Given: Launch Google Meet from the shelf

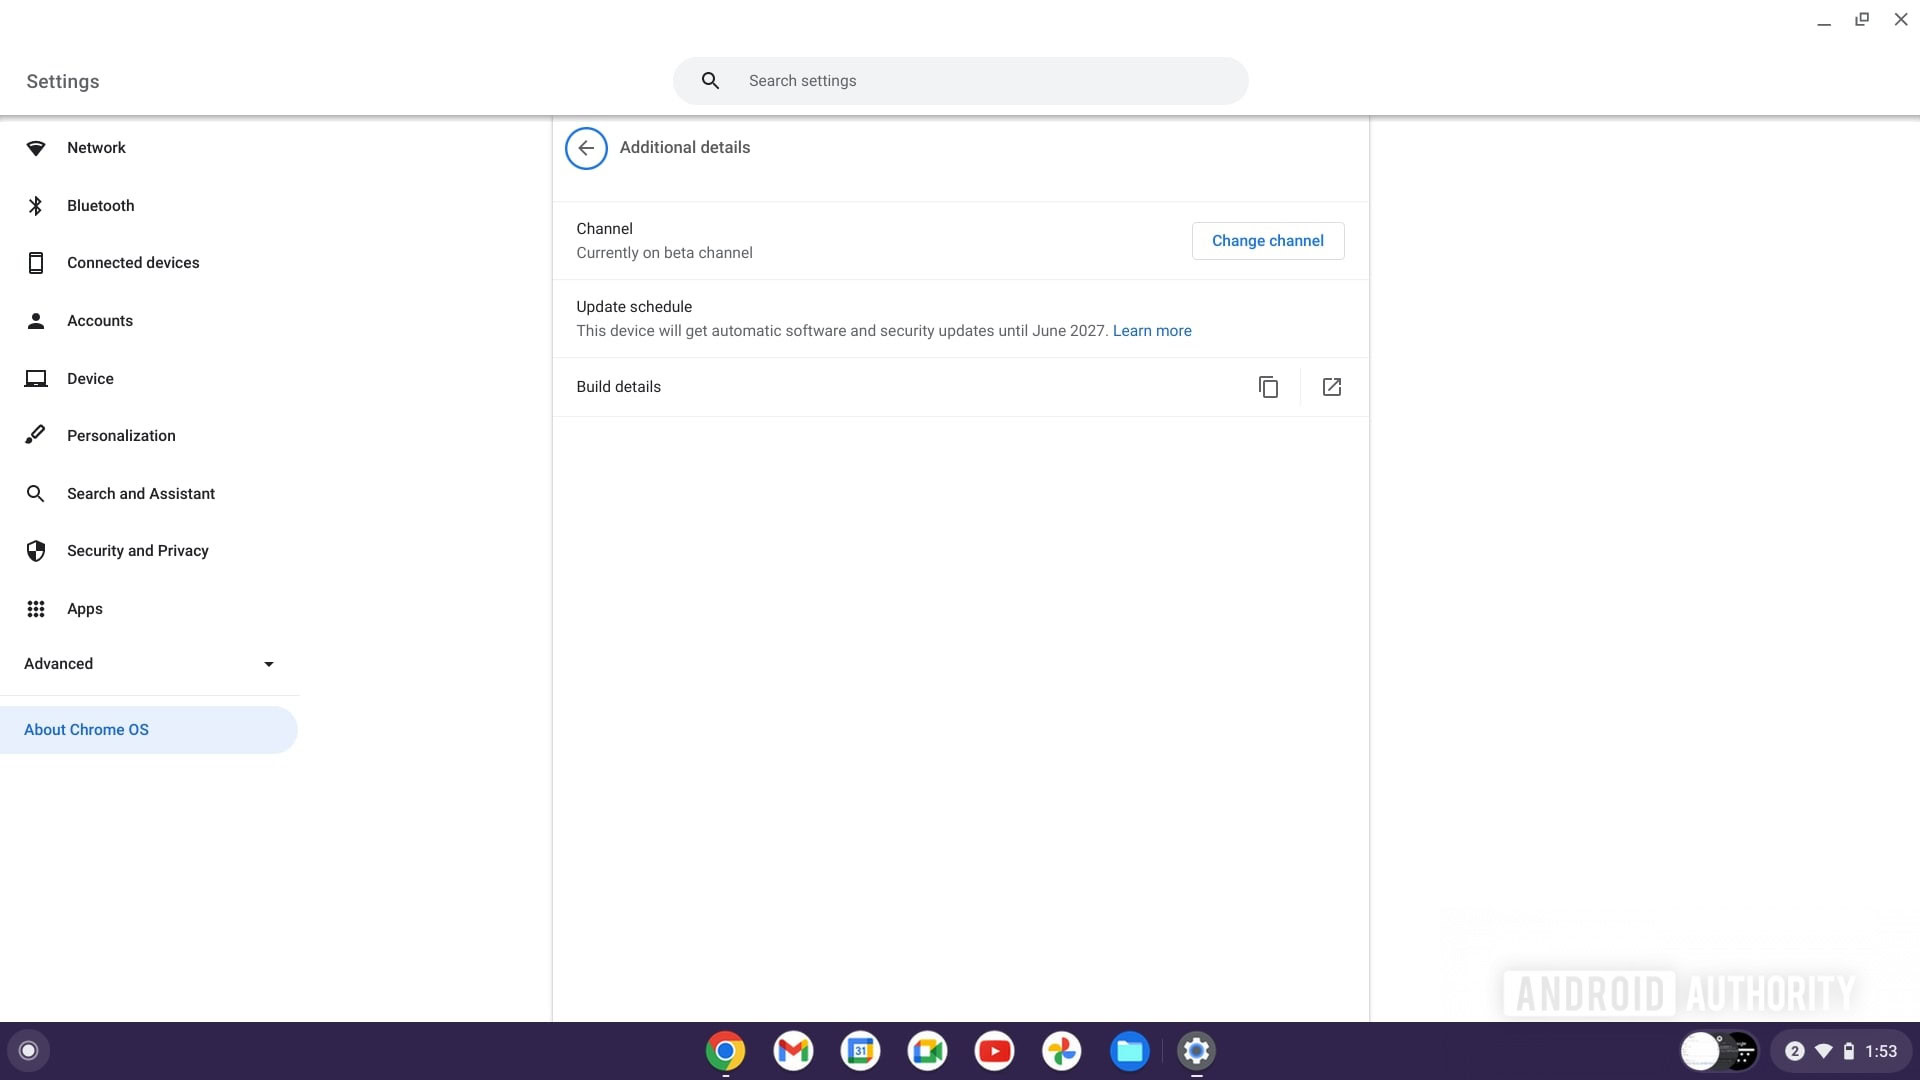Looking at the screenshot, I should [927, 1051].
